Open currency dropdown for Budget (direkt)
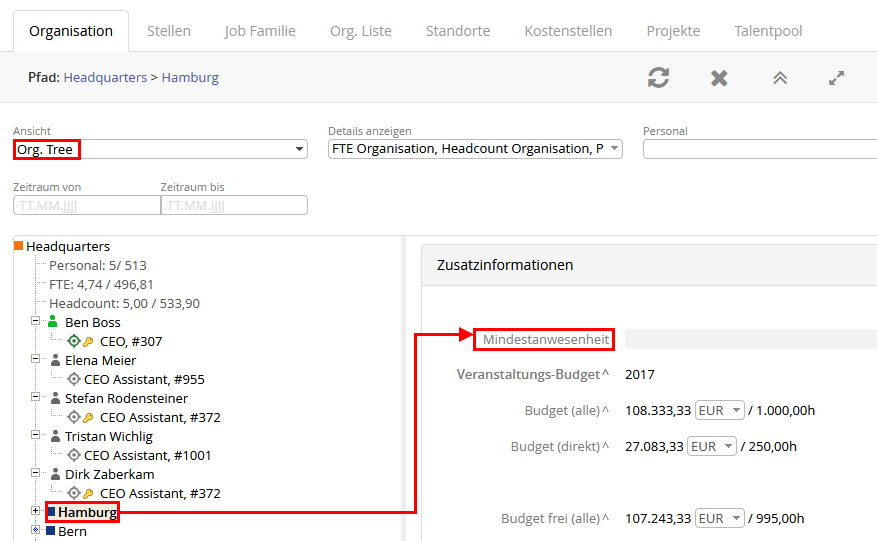Screen dimensions: 877x541 (711, 446)
